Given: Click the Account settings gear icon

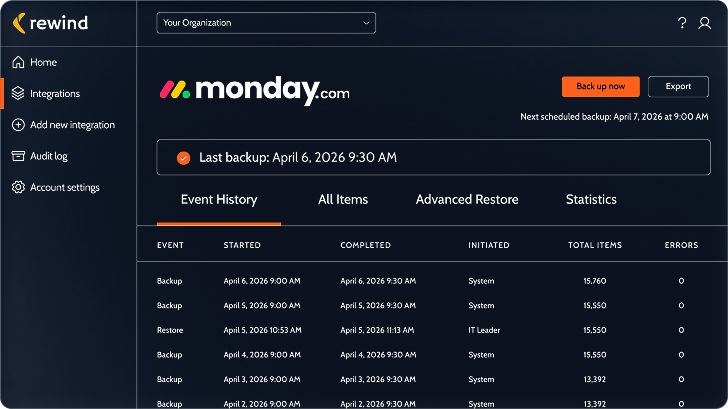Looking at the screenshot, I should point(18,187).
